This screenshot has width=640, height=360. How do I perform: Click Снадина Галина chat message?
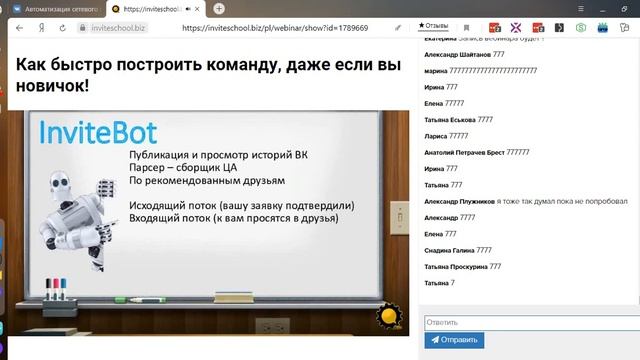[458, 250]
